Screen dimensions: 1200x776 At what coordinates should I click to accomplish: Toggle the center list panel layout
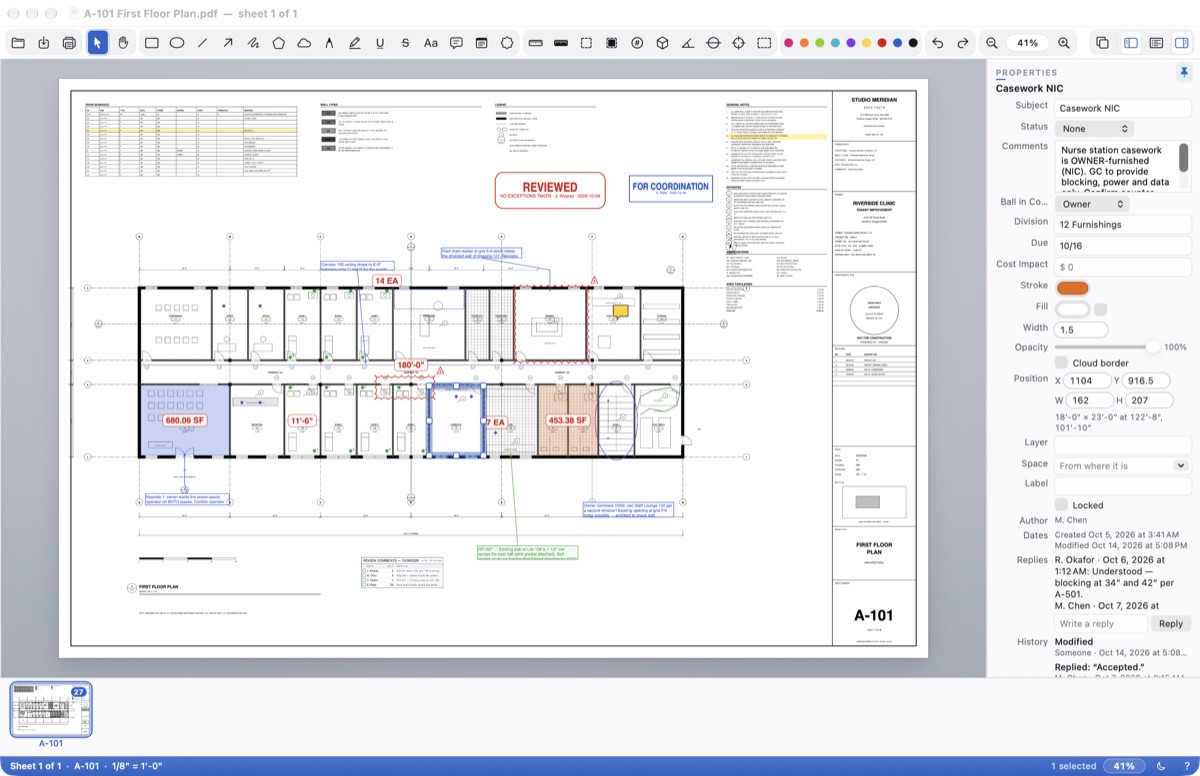[1156, 43]
